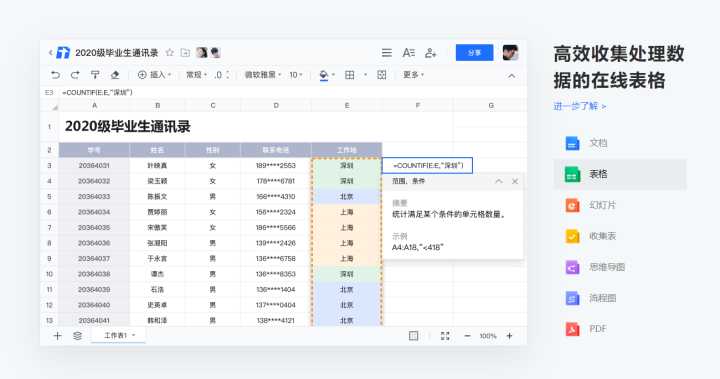Screen dimensions: 720x379
Task: Open the 进一步了解 link
Action: [579, 106]
